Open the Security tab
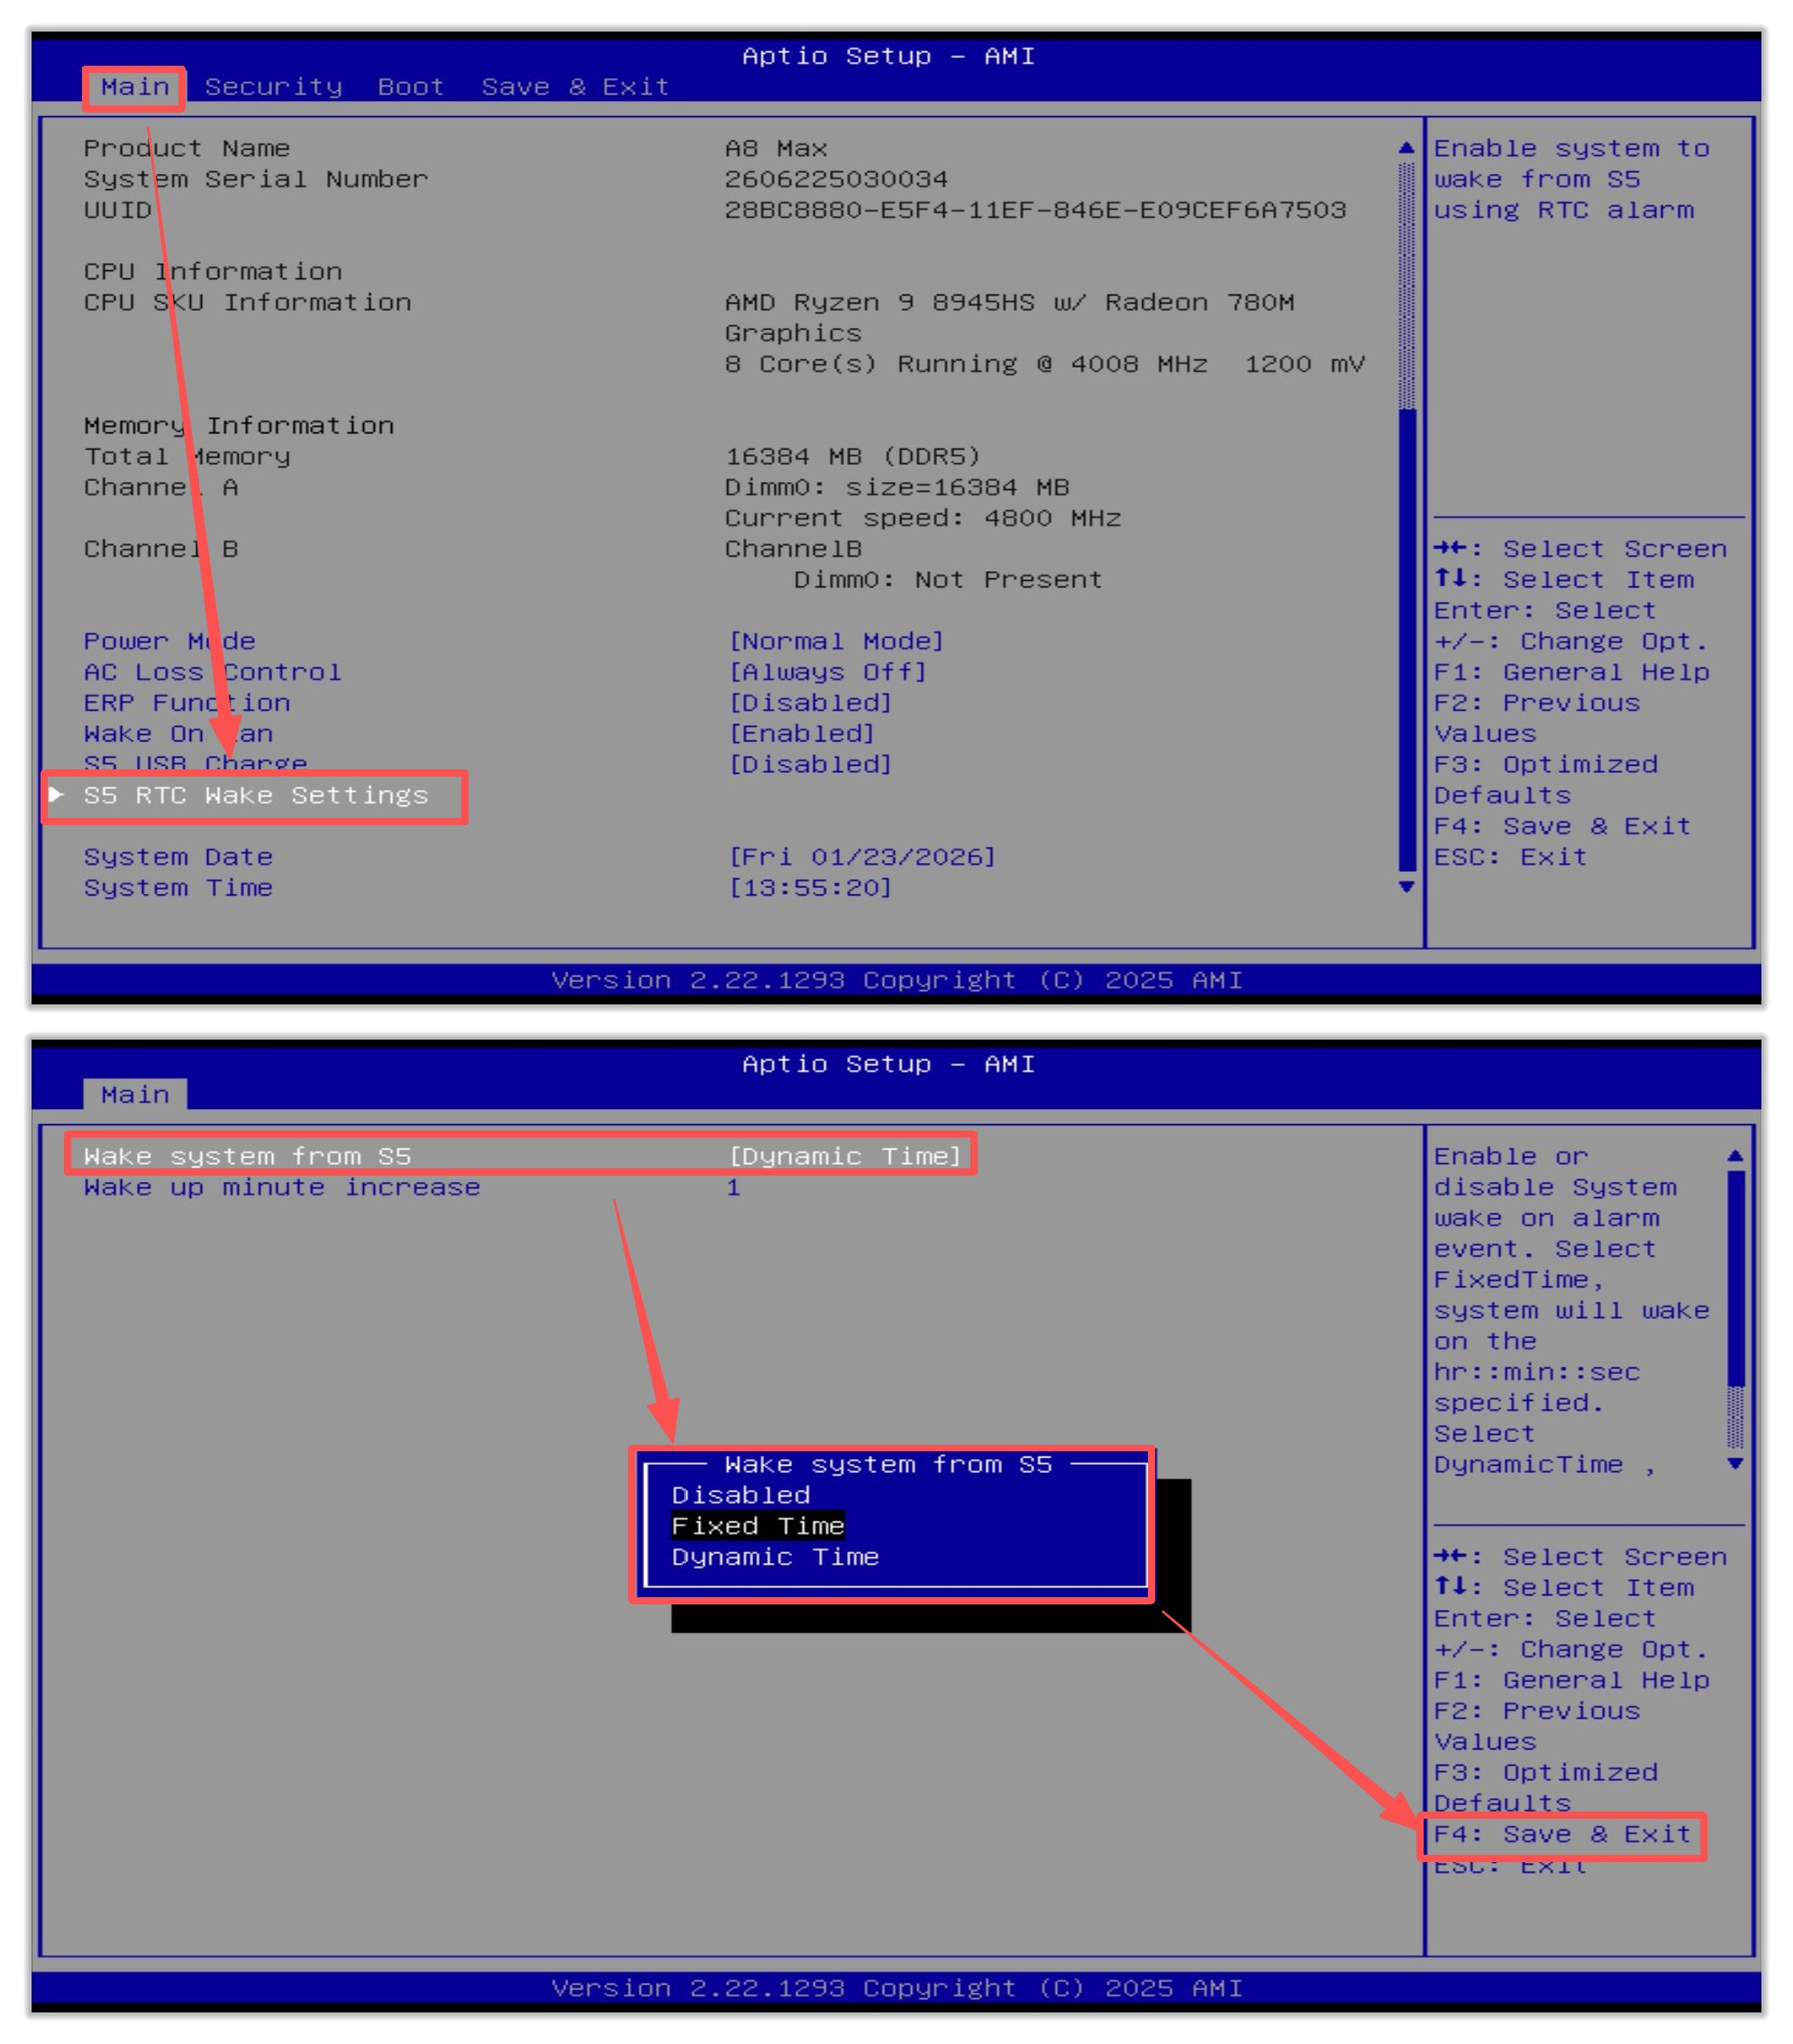 pos(273,87)
